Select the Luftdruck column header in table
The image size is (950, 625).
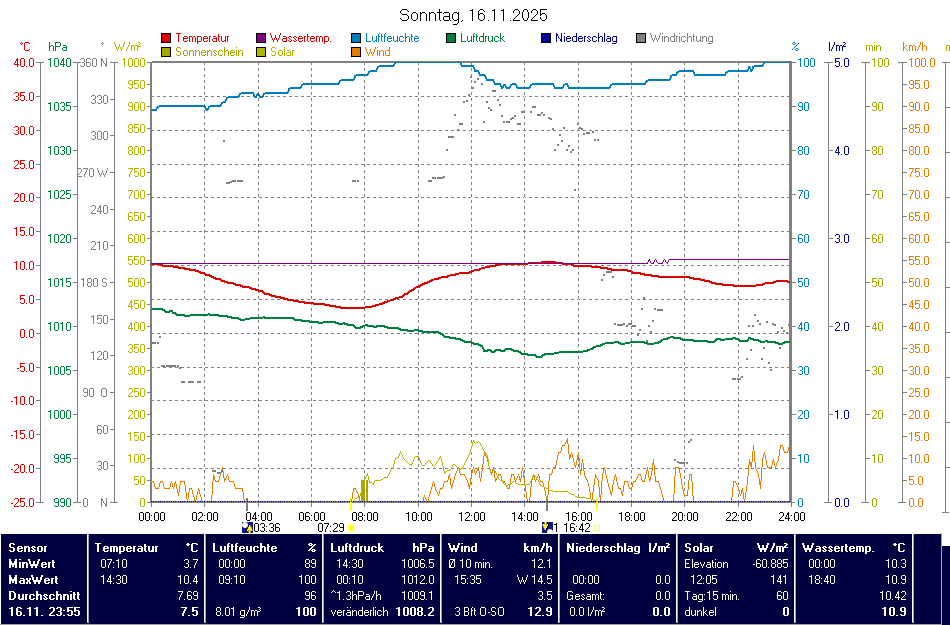[x=357, y=548]
